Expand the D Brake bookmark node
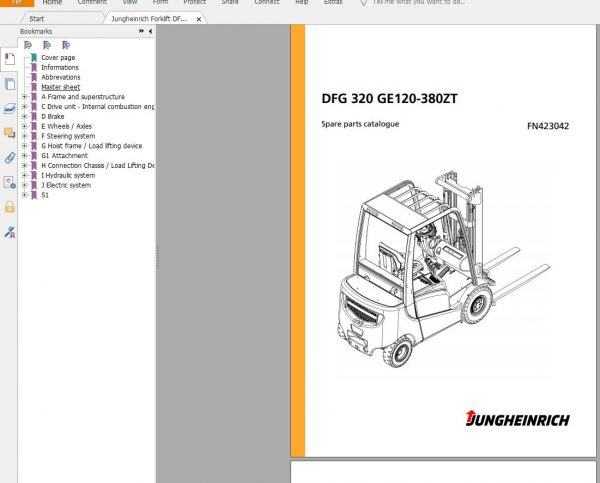This screenshot has height=483, width=600. tap(24, 116)
